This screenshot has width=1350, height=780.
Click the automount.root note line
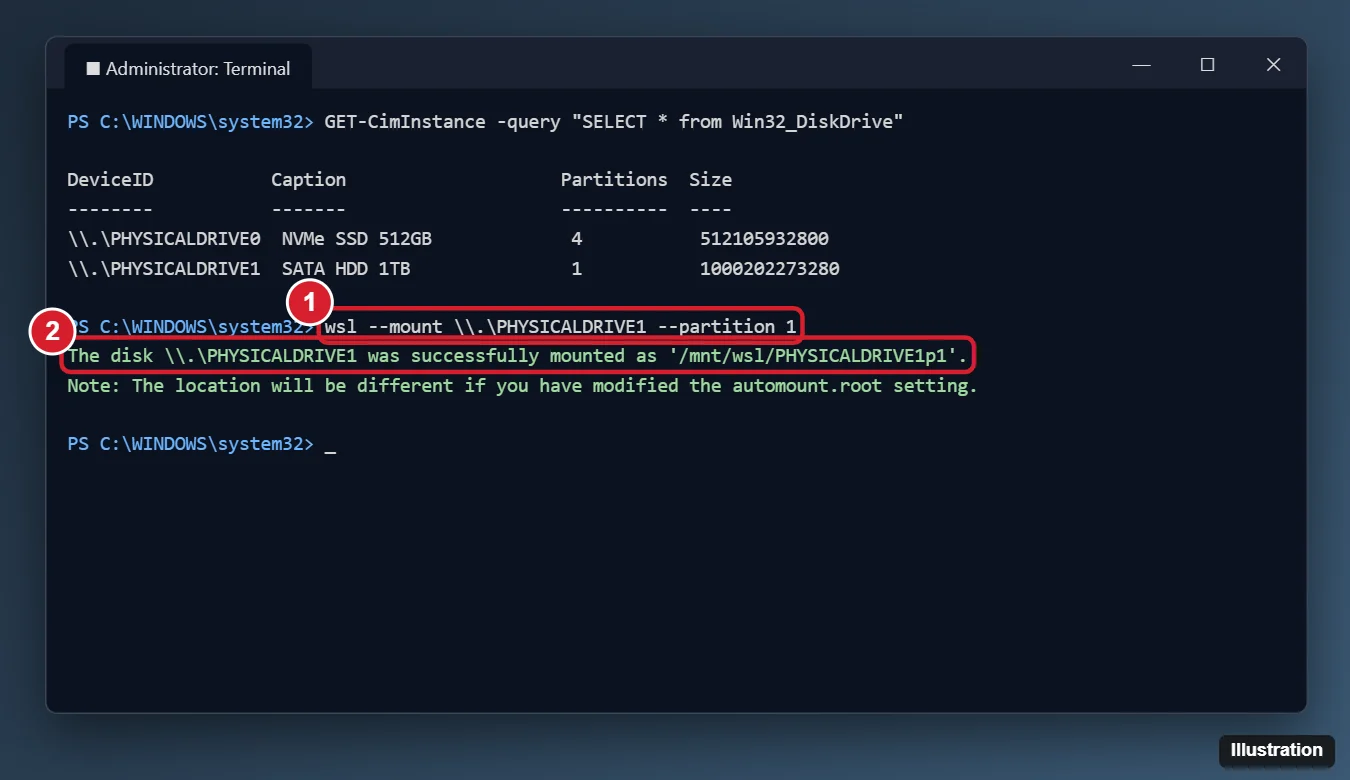[x=522, y=385]
